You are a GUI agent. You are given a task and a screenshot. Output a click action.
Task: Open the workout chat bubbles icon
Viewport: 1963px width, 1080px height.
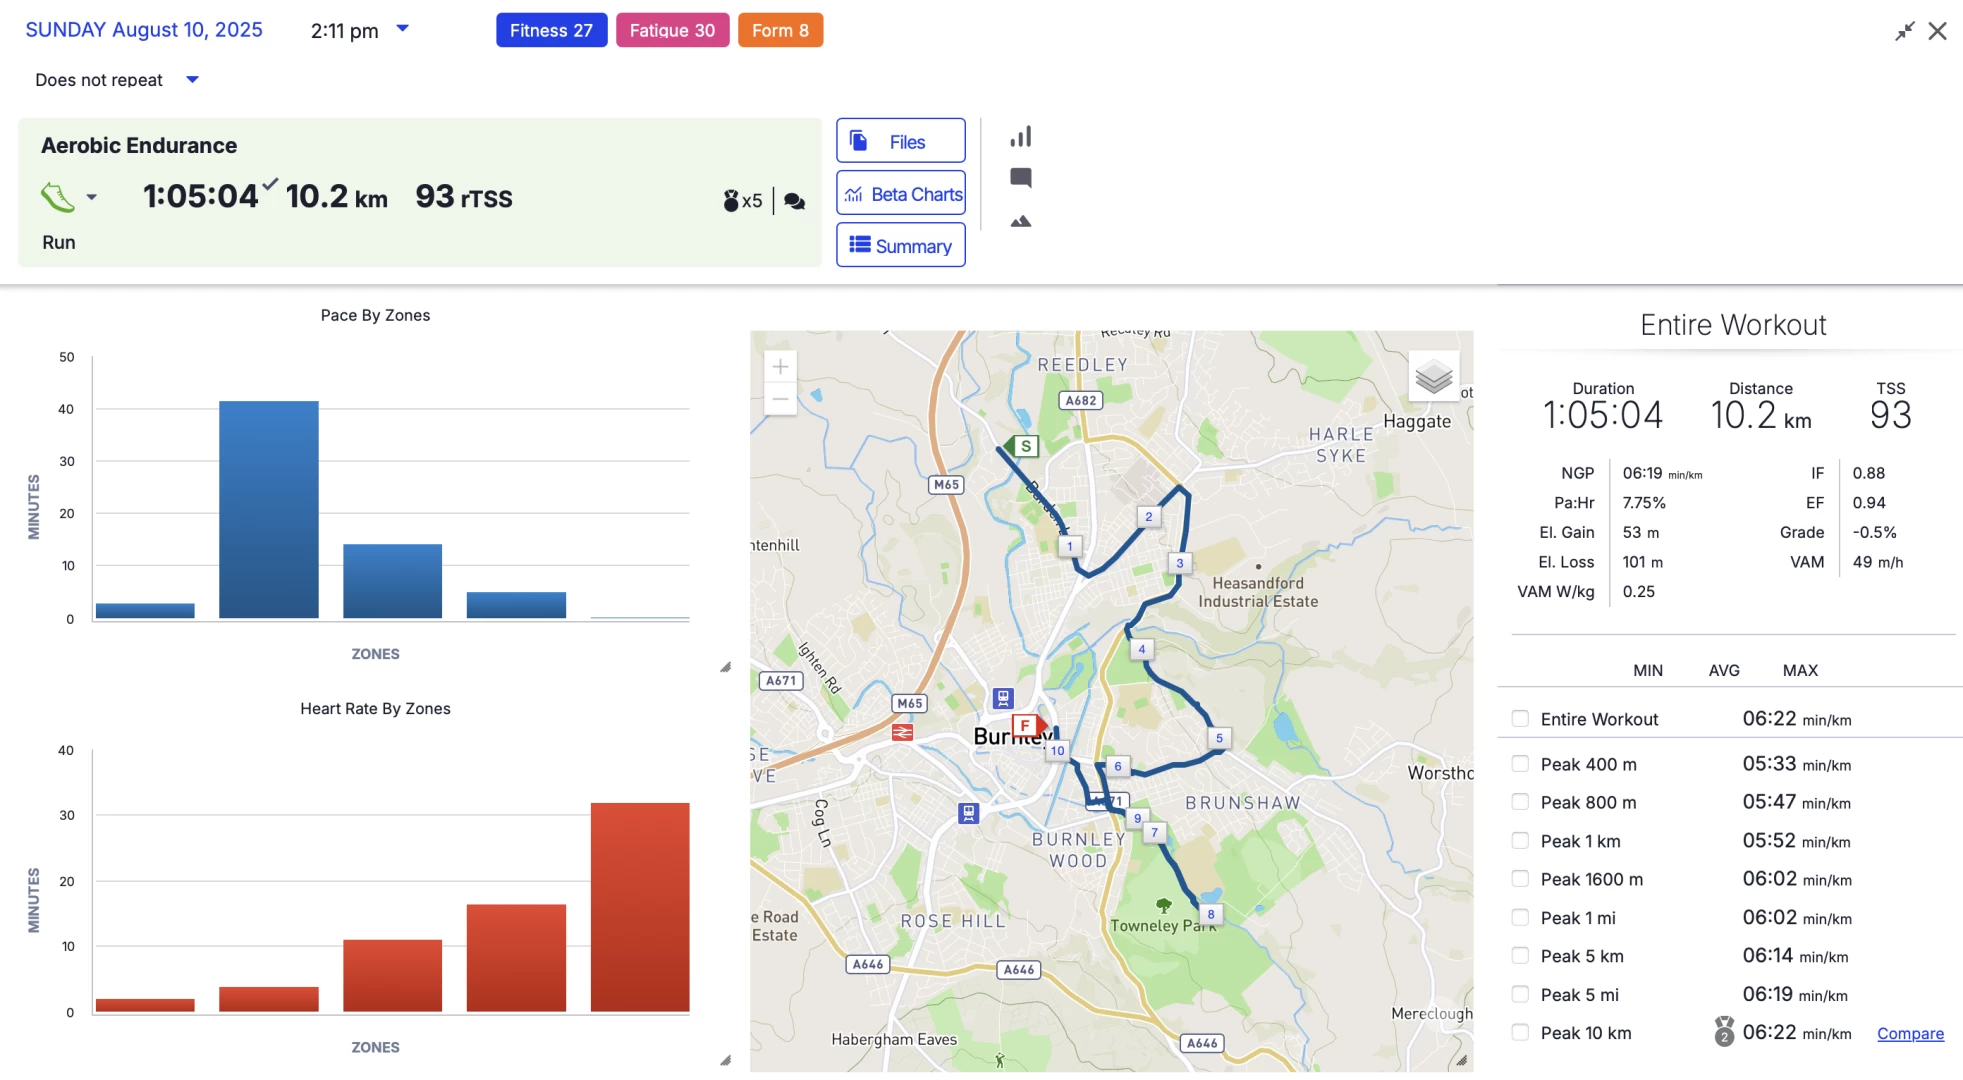795,201
